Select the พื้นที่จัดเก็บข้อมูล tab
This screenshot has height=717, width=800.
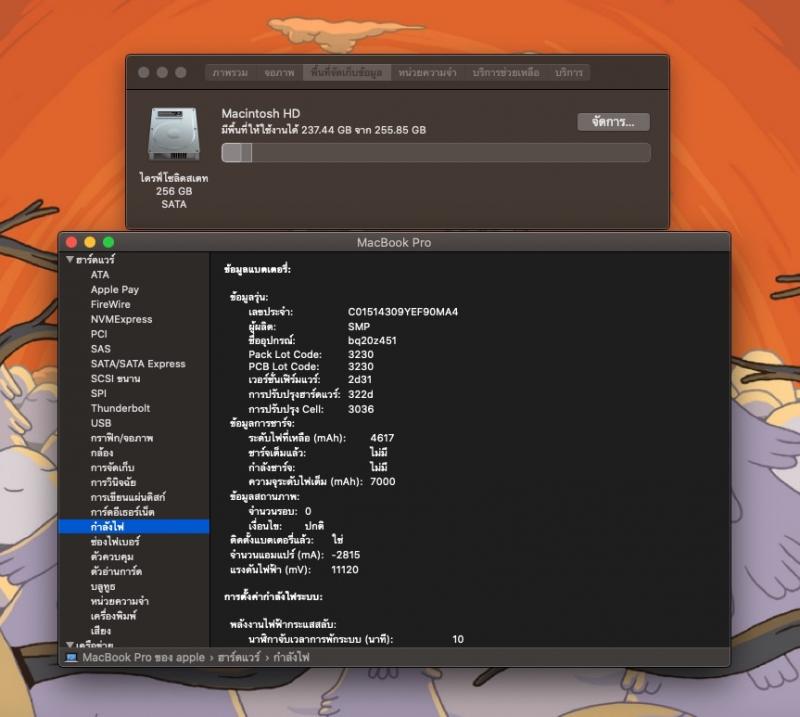[346, 72]
